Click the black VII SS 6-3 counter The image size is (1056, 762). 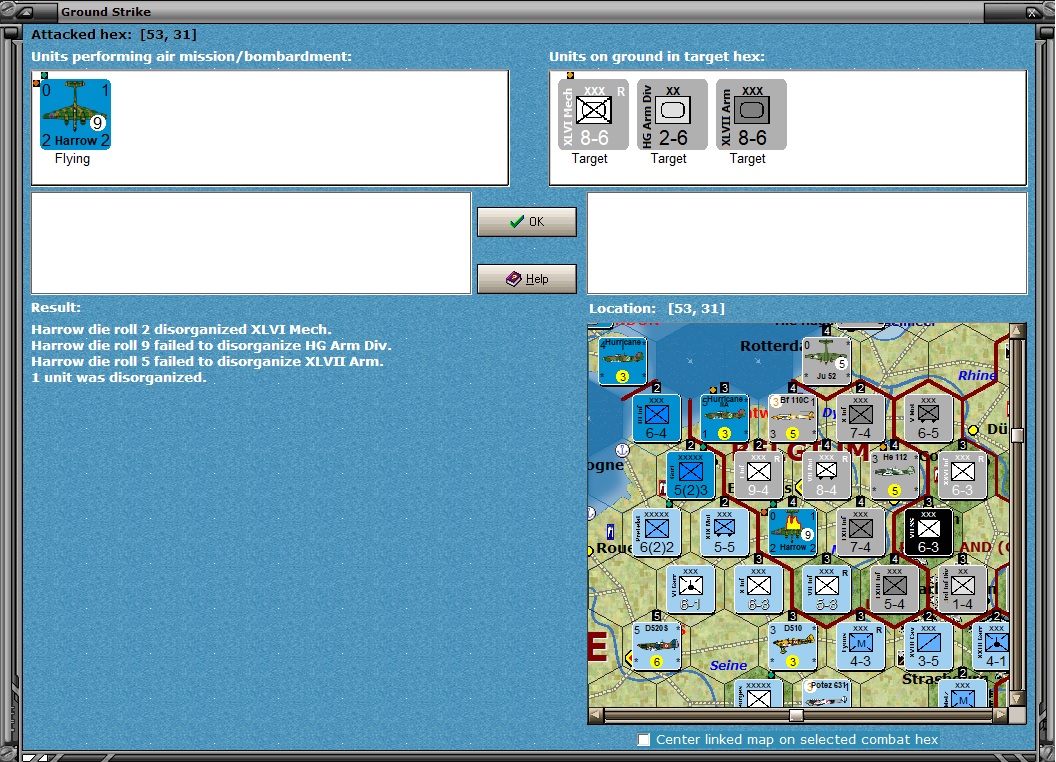tap(928, 532)
